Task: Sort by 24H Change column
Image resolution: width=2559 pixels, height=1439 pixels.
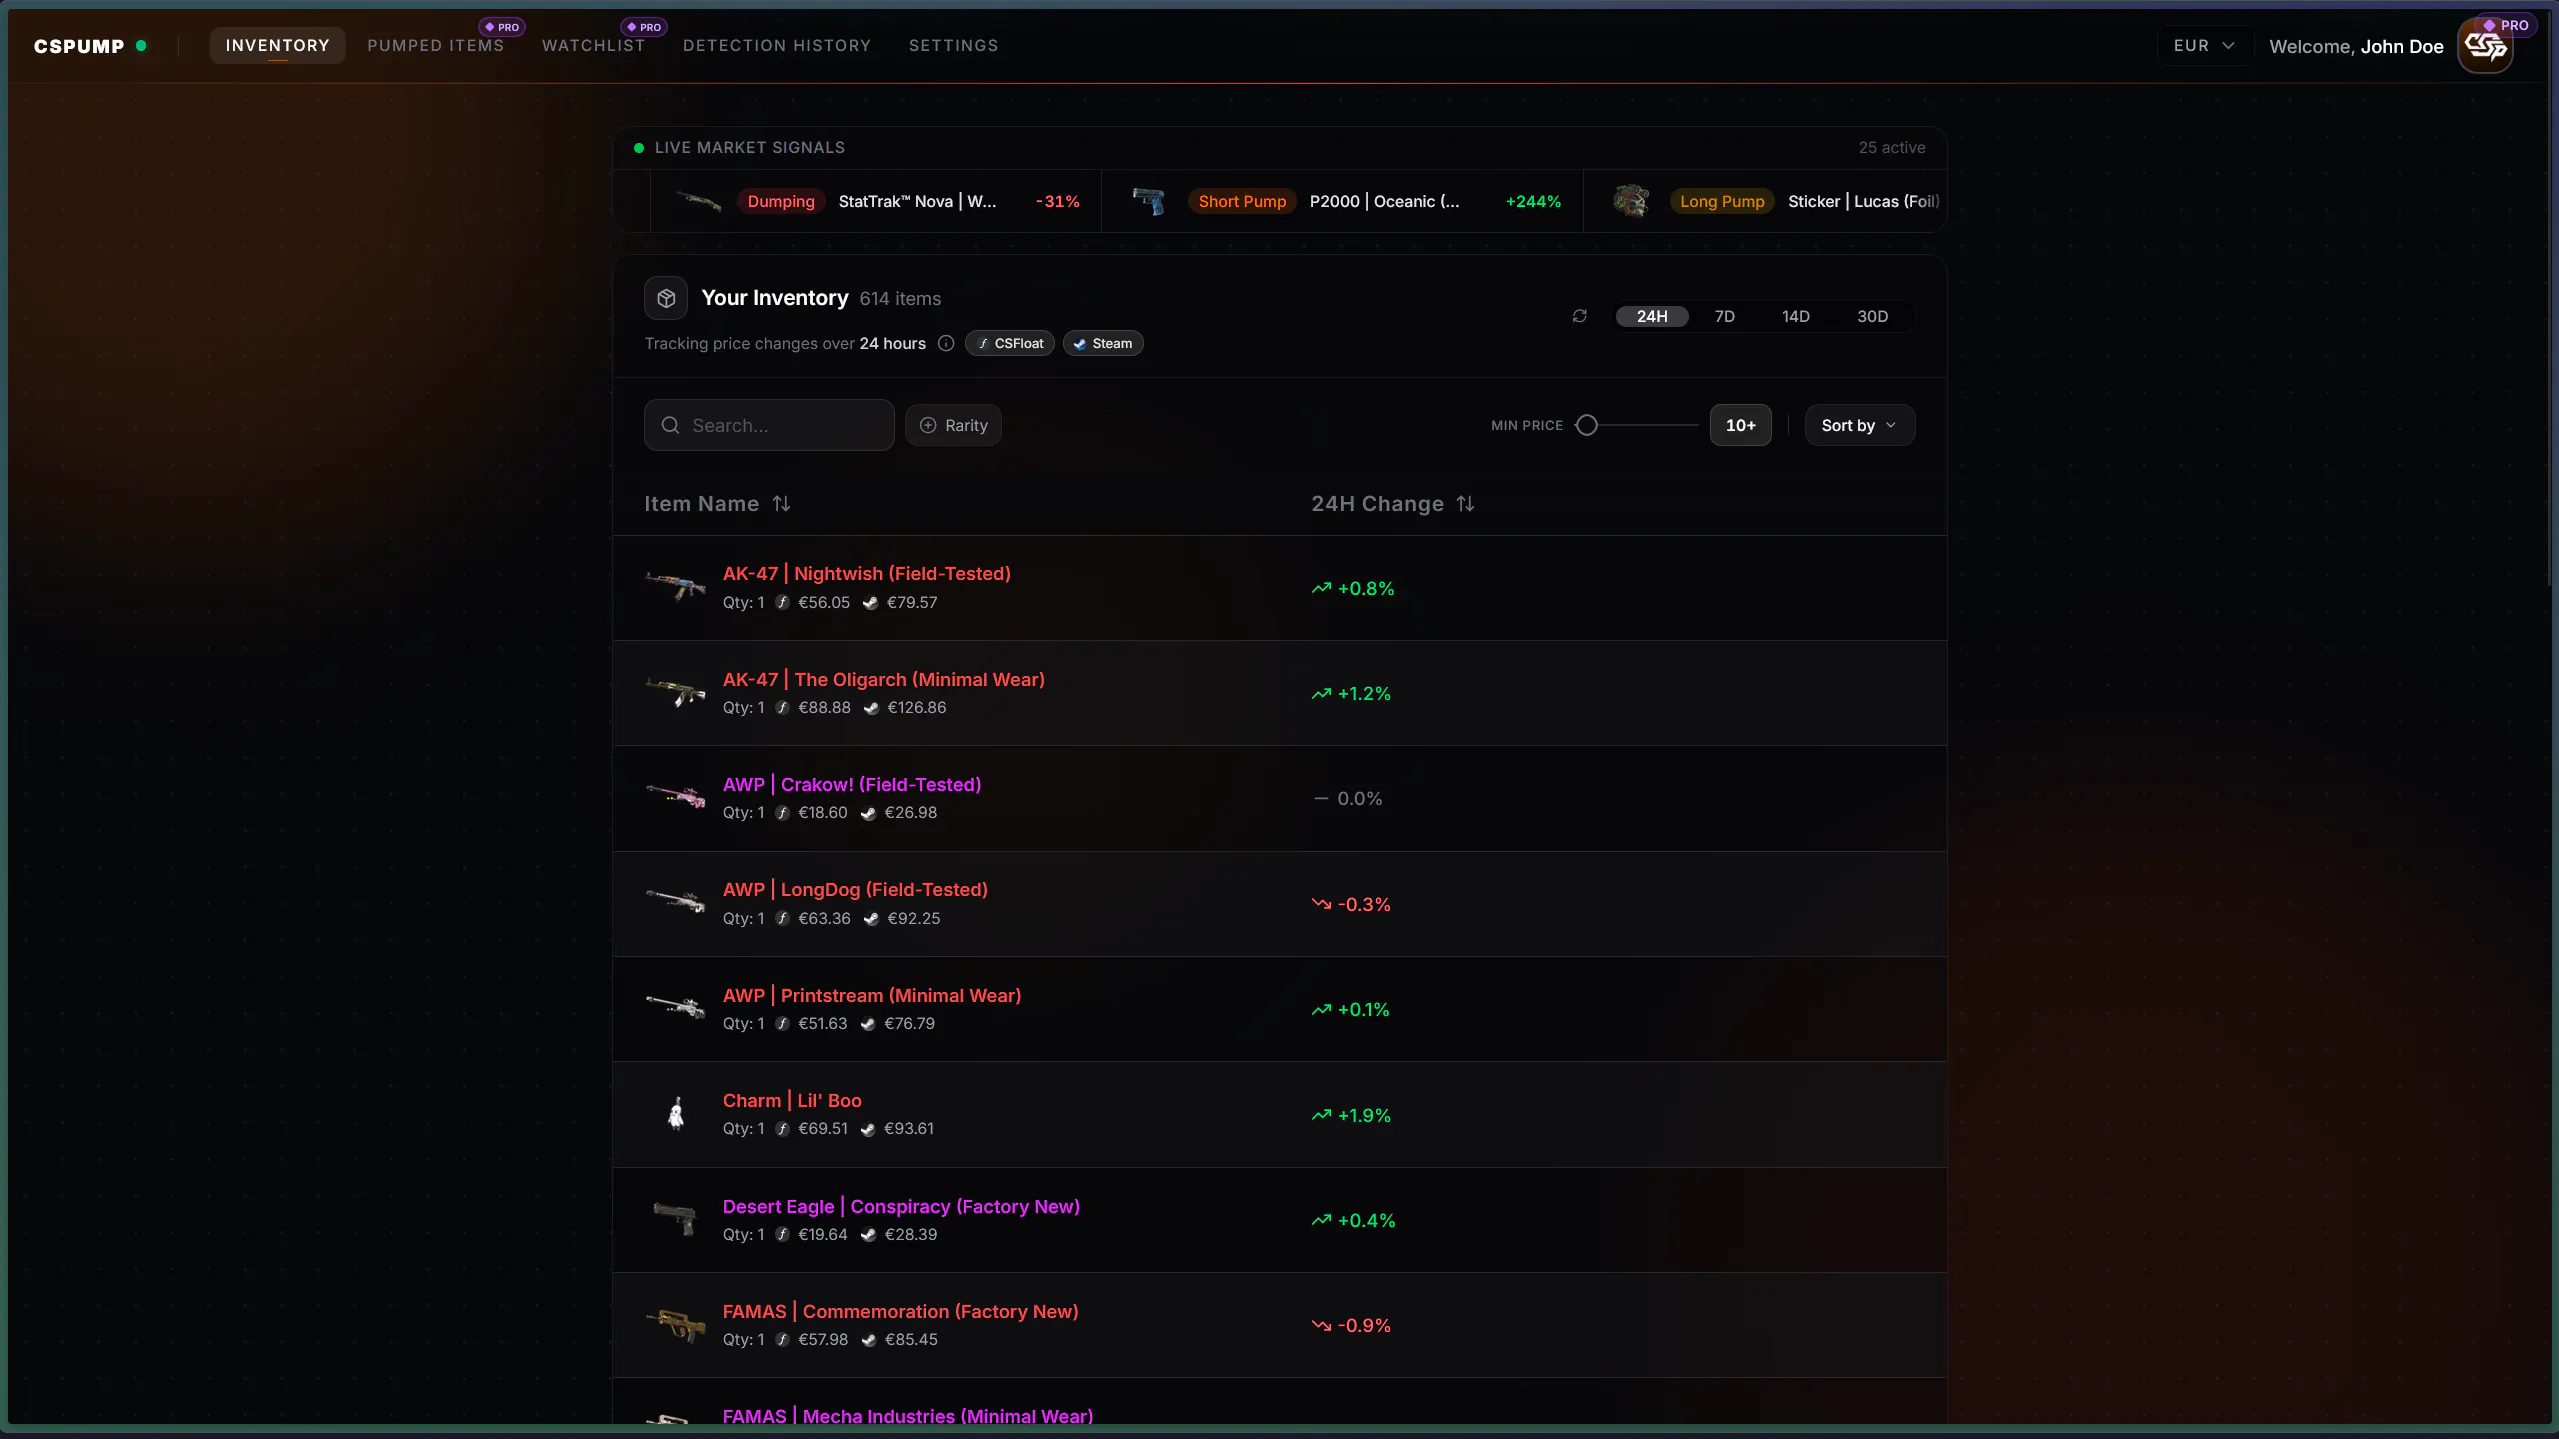Action: tap(1393, 504)
